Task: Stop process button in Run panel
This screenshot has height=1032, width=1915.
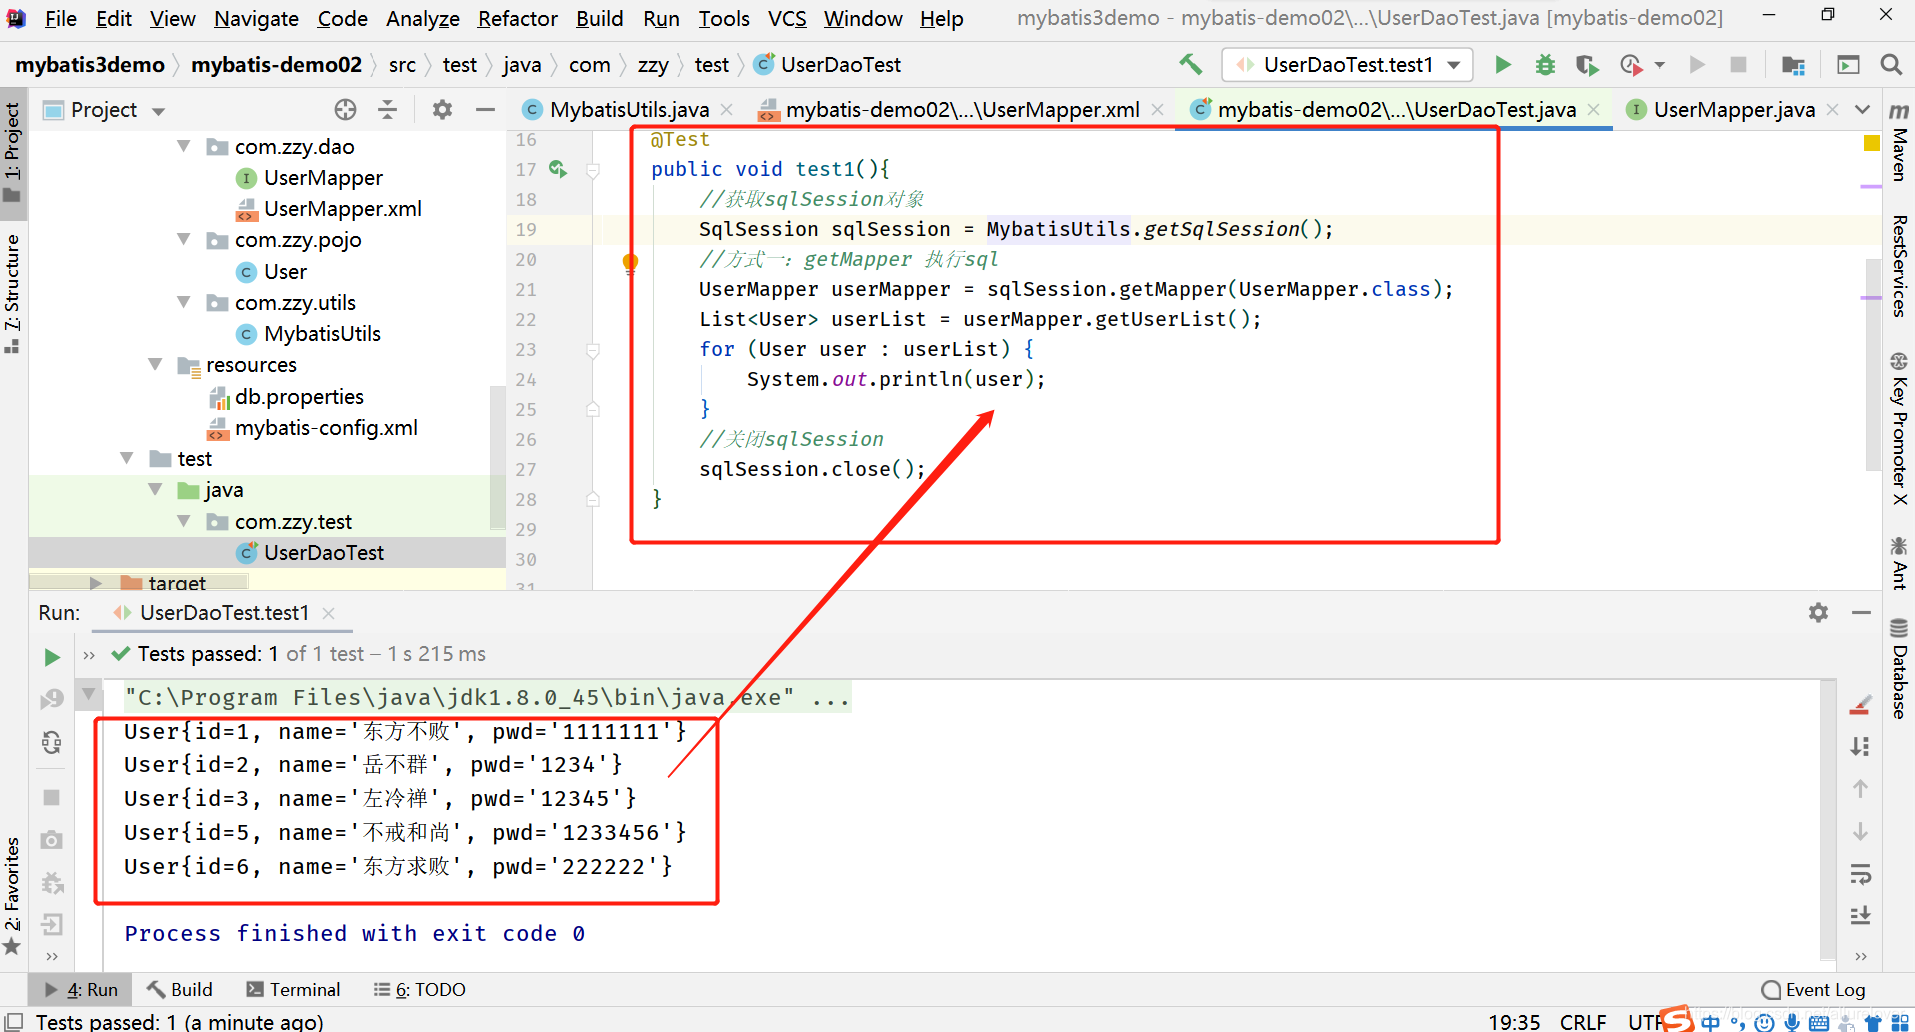Action: click(x=52, y=797)
